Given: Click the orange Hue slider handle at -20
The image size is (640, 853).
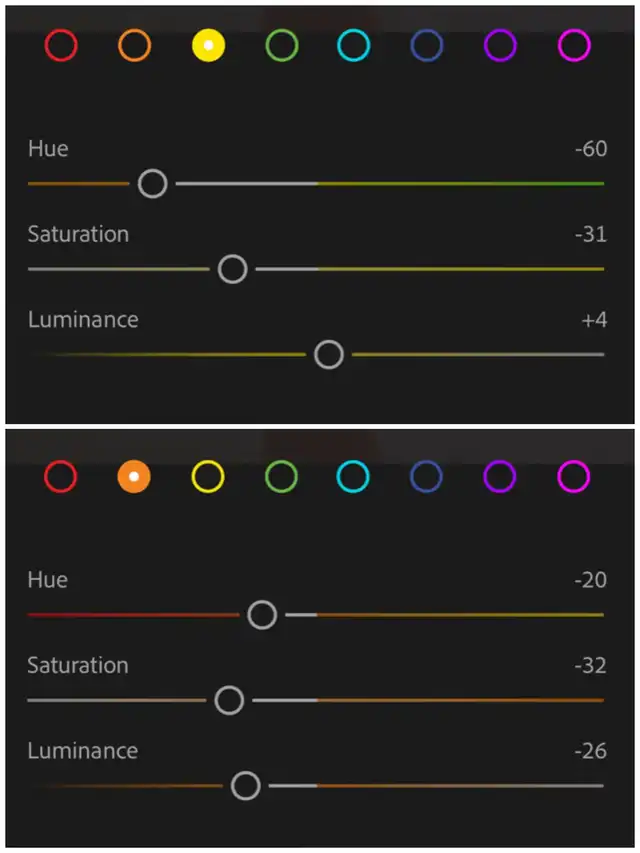Looking at the screenshot, I should 262,614.
